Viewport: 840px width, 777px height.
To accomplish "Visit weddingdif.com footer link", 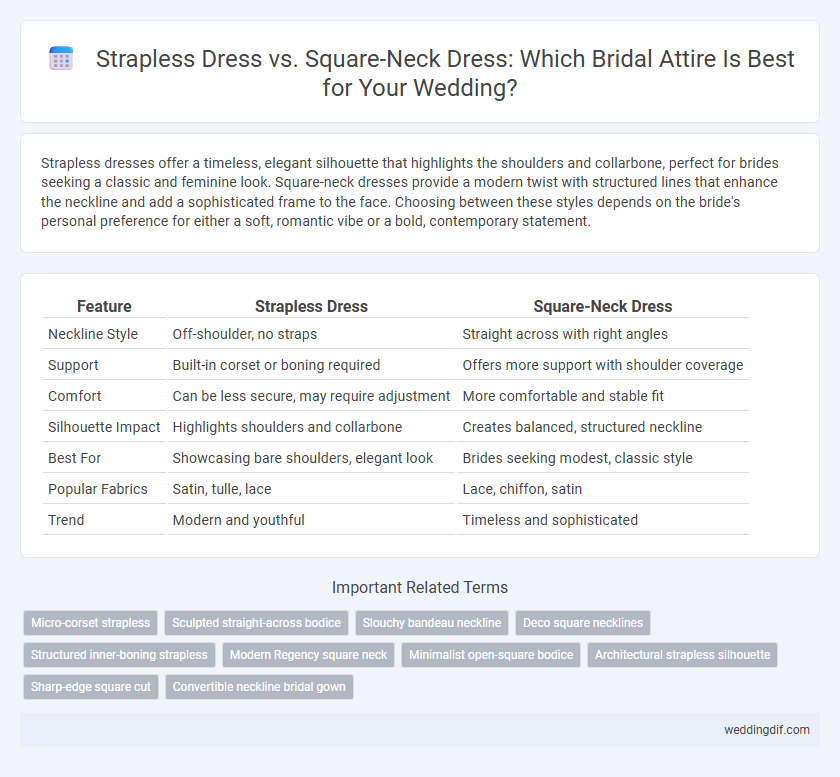I will [767, 730].
